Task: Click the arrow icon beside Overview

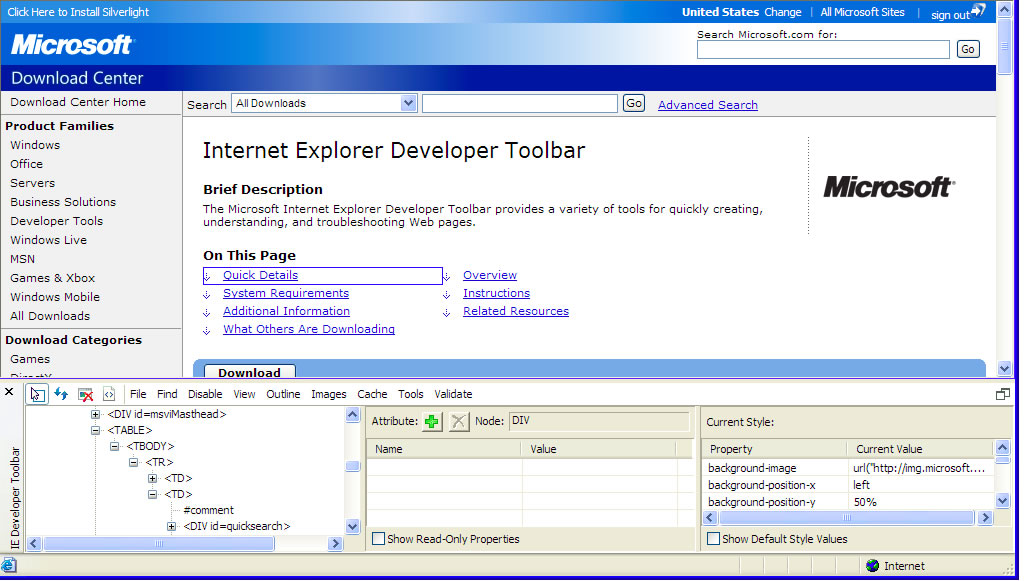Action: 447,277
